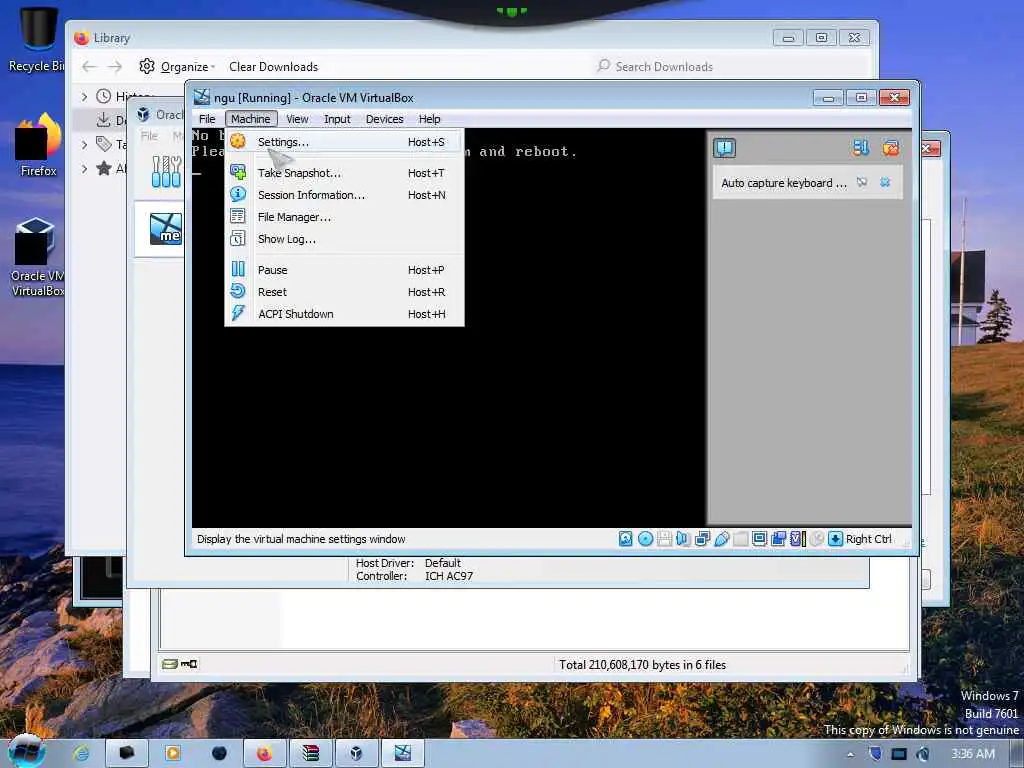Focus the Search Downloads field

[731, 67]
